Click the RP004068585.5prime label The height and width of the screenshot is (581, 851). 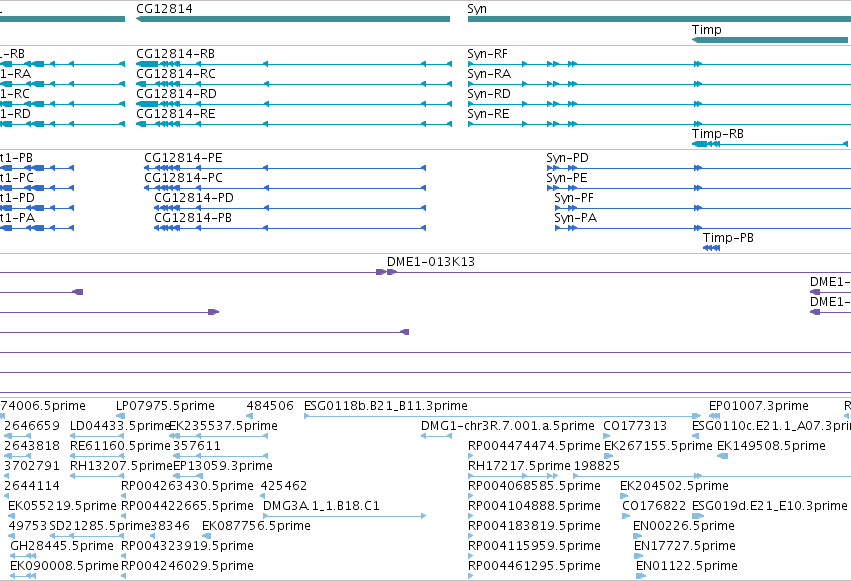click(534, 486)
